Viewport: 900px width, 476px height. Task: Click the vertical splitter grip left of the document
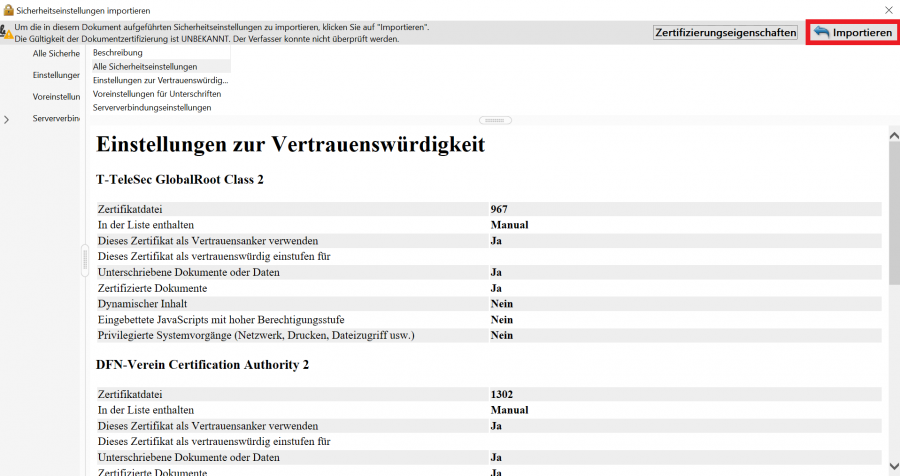(85, 260)
